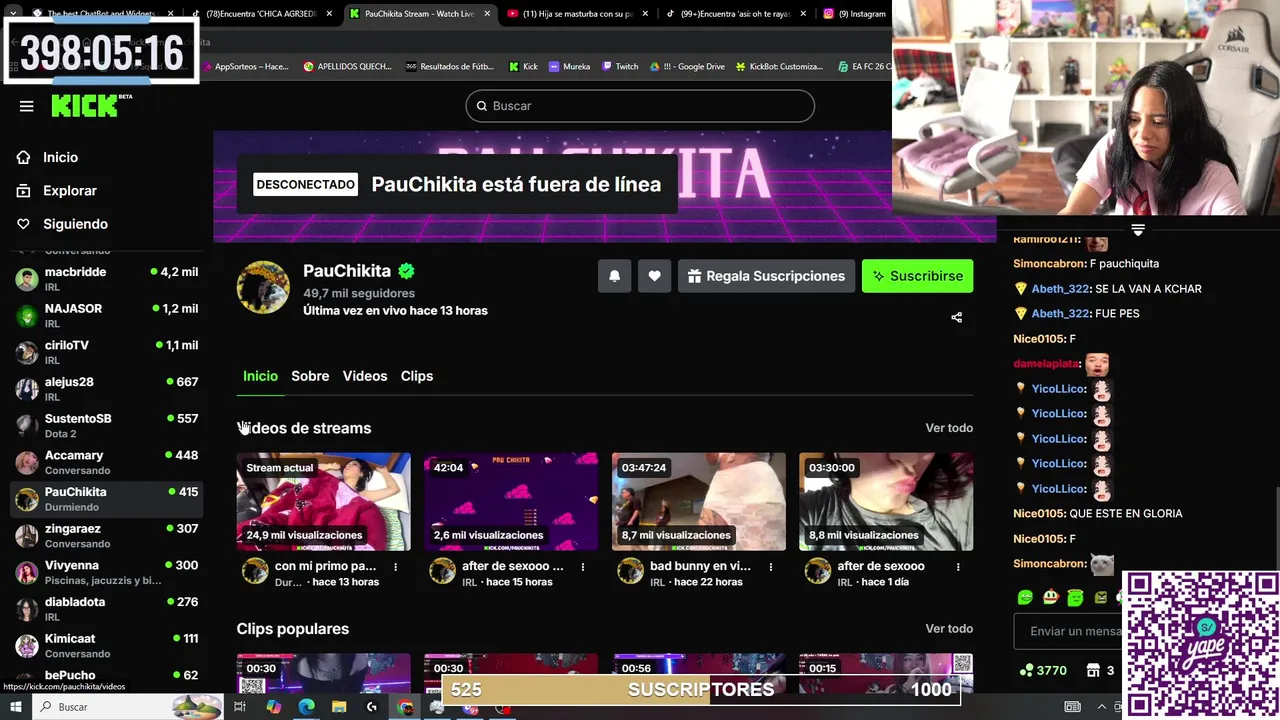The image size is (1280, 720).
Task: Switch to the YouTube '(11) Hija se...' tab
Action: [577, 14]
